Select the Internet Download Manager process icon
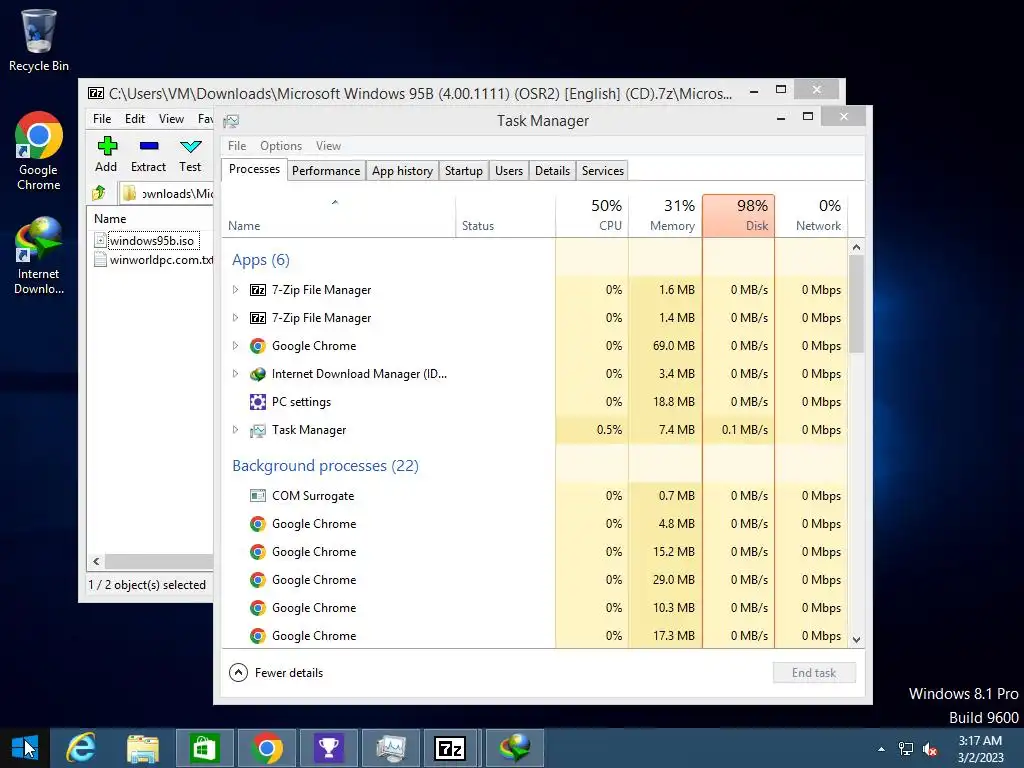 coord(258,374)
